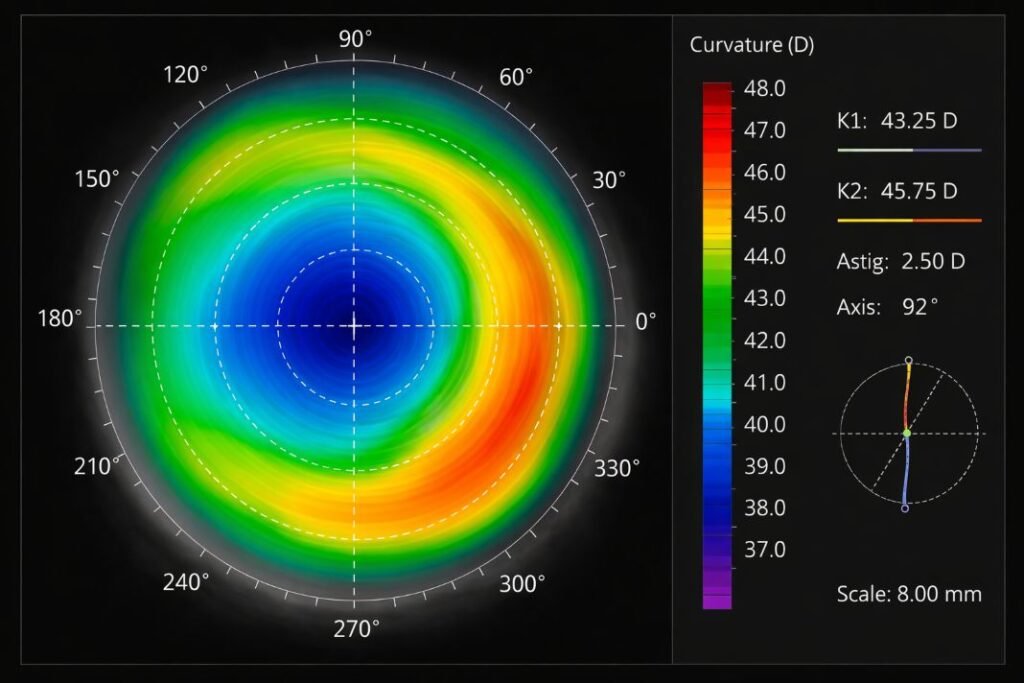Screen dimensions: 1024x683
Task: Click the 37.0 label on the color scale
Action: [765, 550]
